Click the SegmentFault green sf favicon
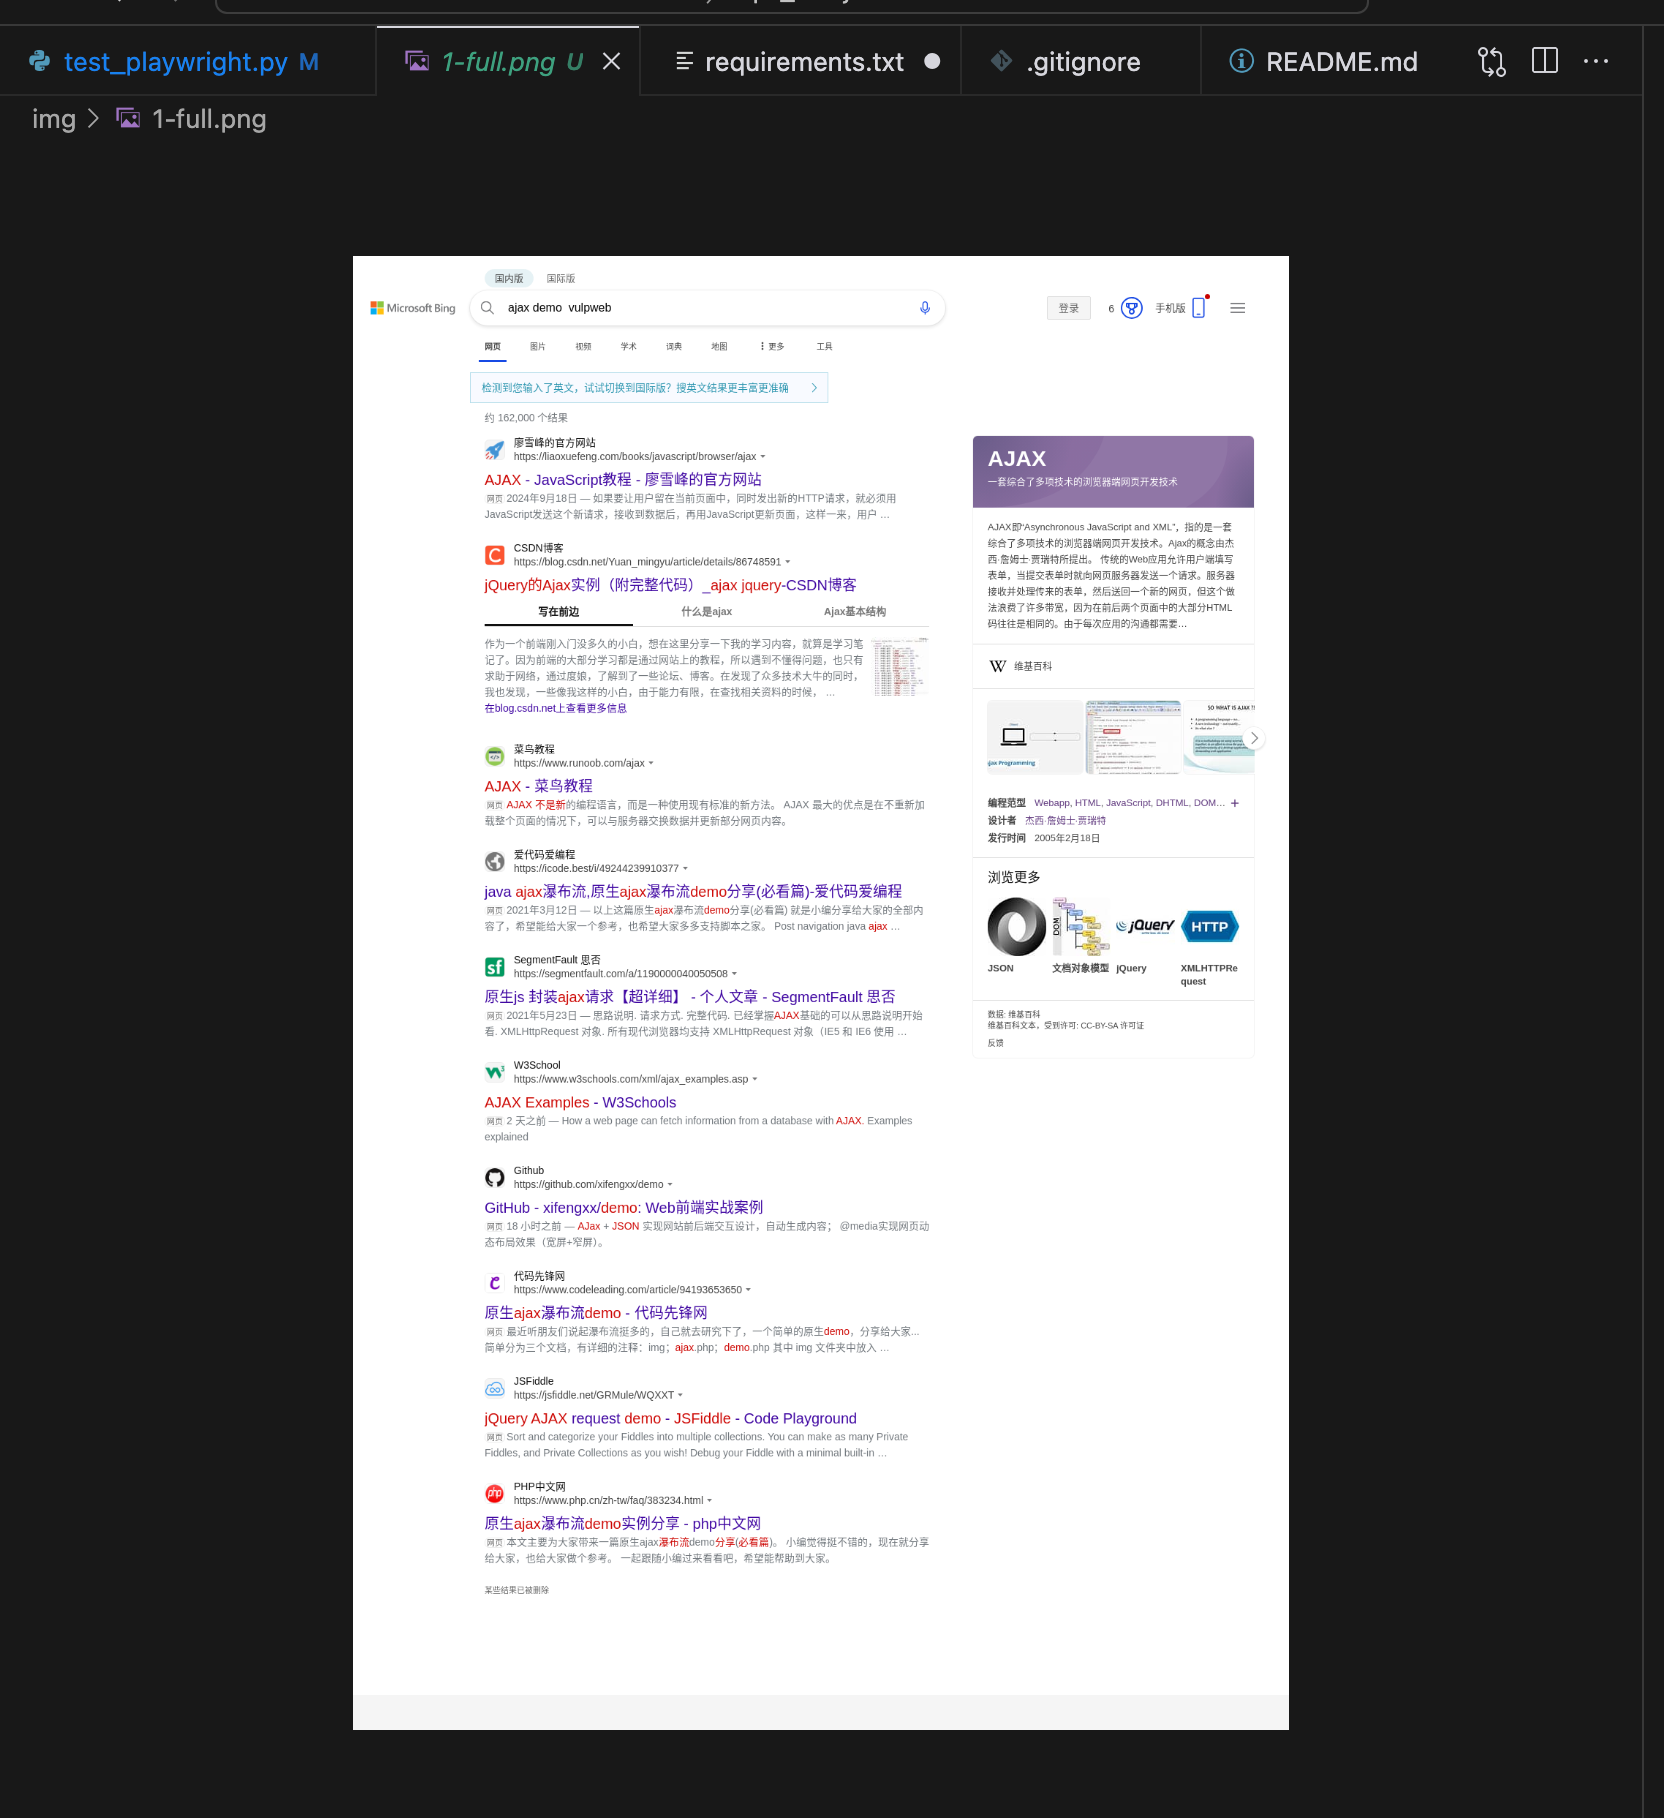The image size is (1664, 1818). point(494,967)
